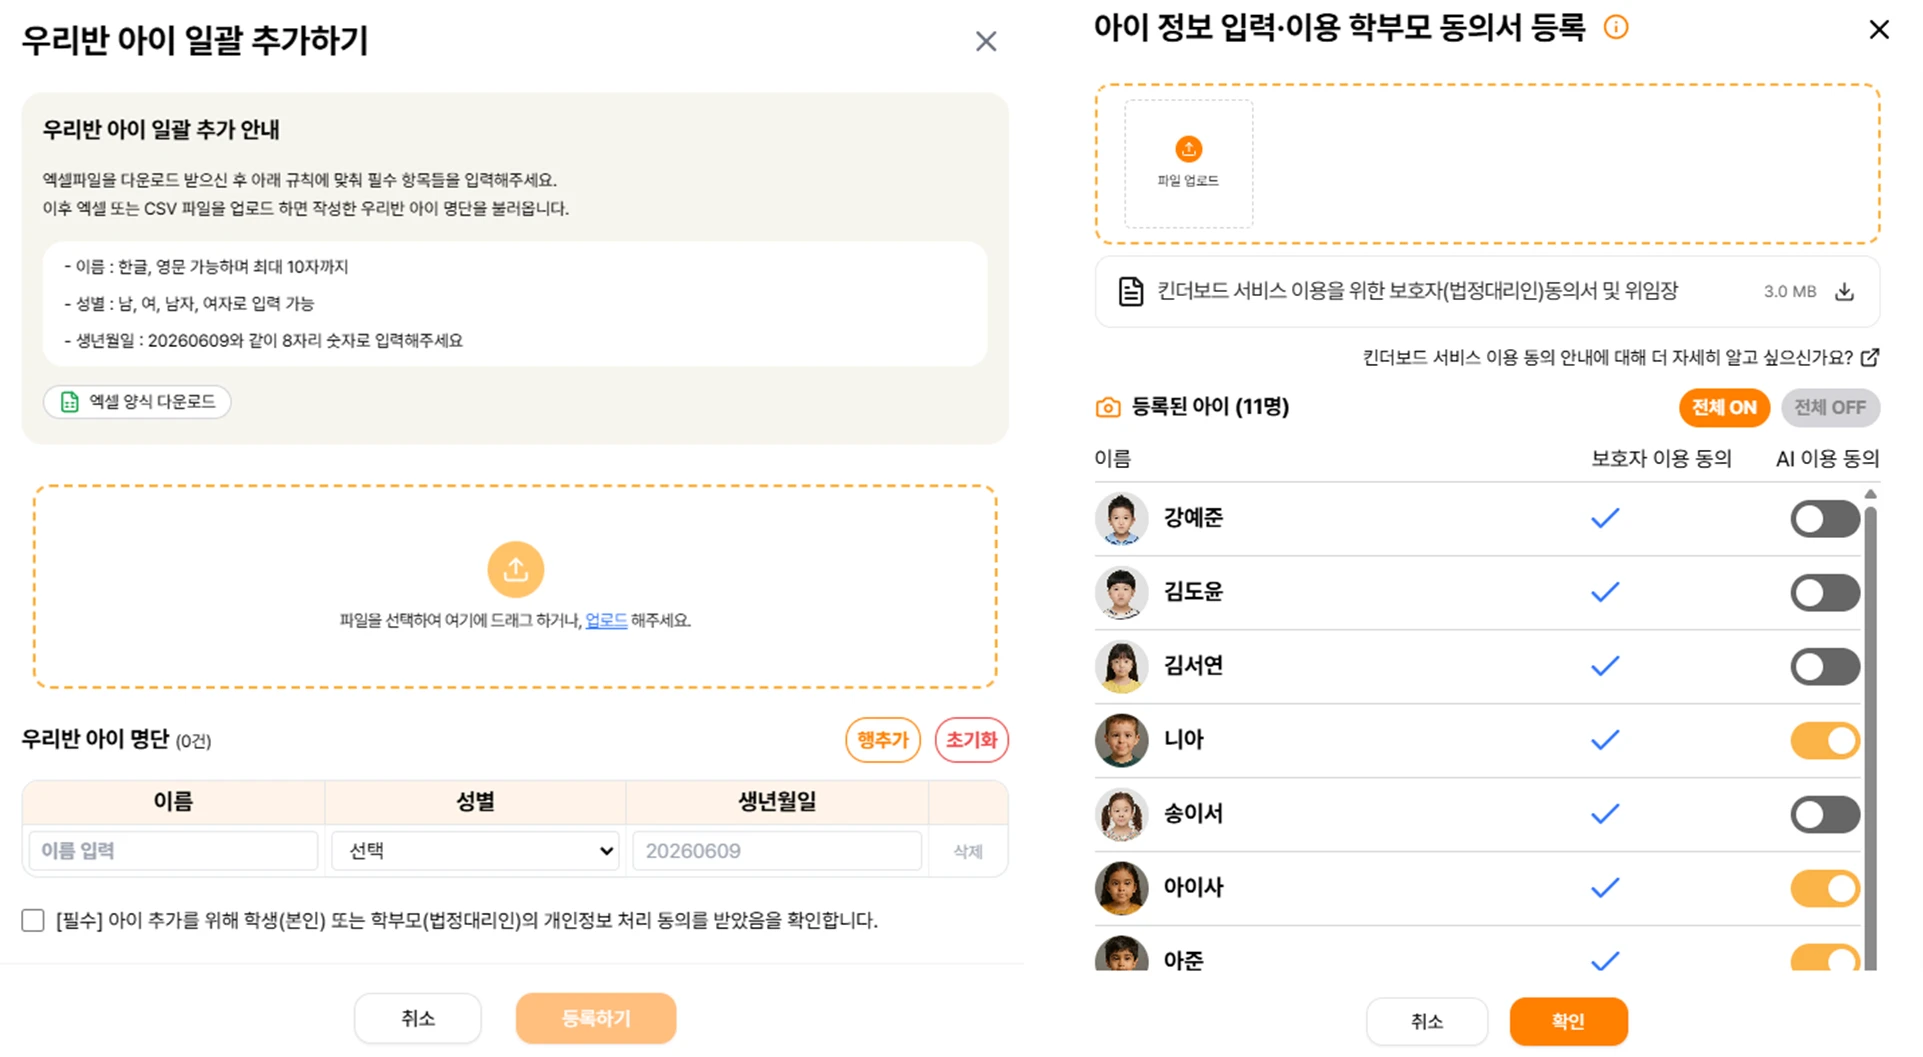Viewport: 1923px width, 1057px height.
Task: Click the camera icon beside 등록된 아이
Action: (x=1107, y=407)
